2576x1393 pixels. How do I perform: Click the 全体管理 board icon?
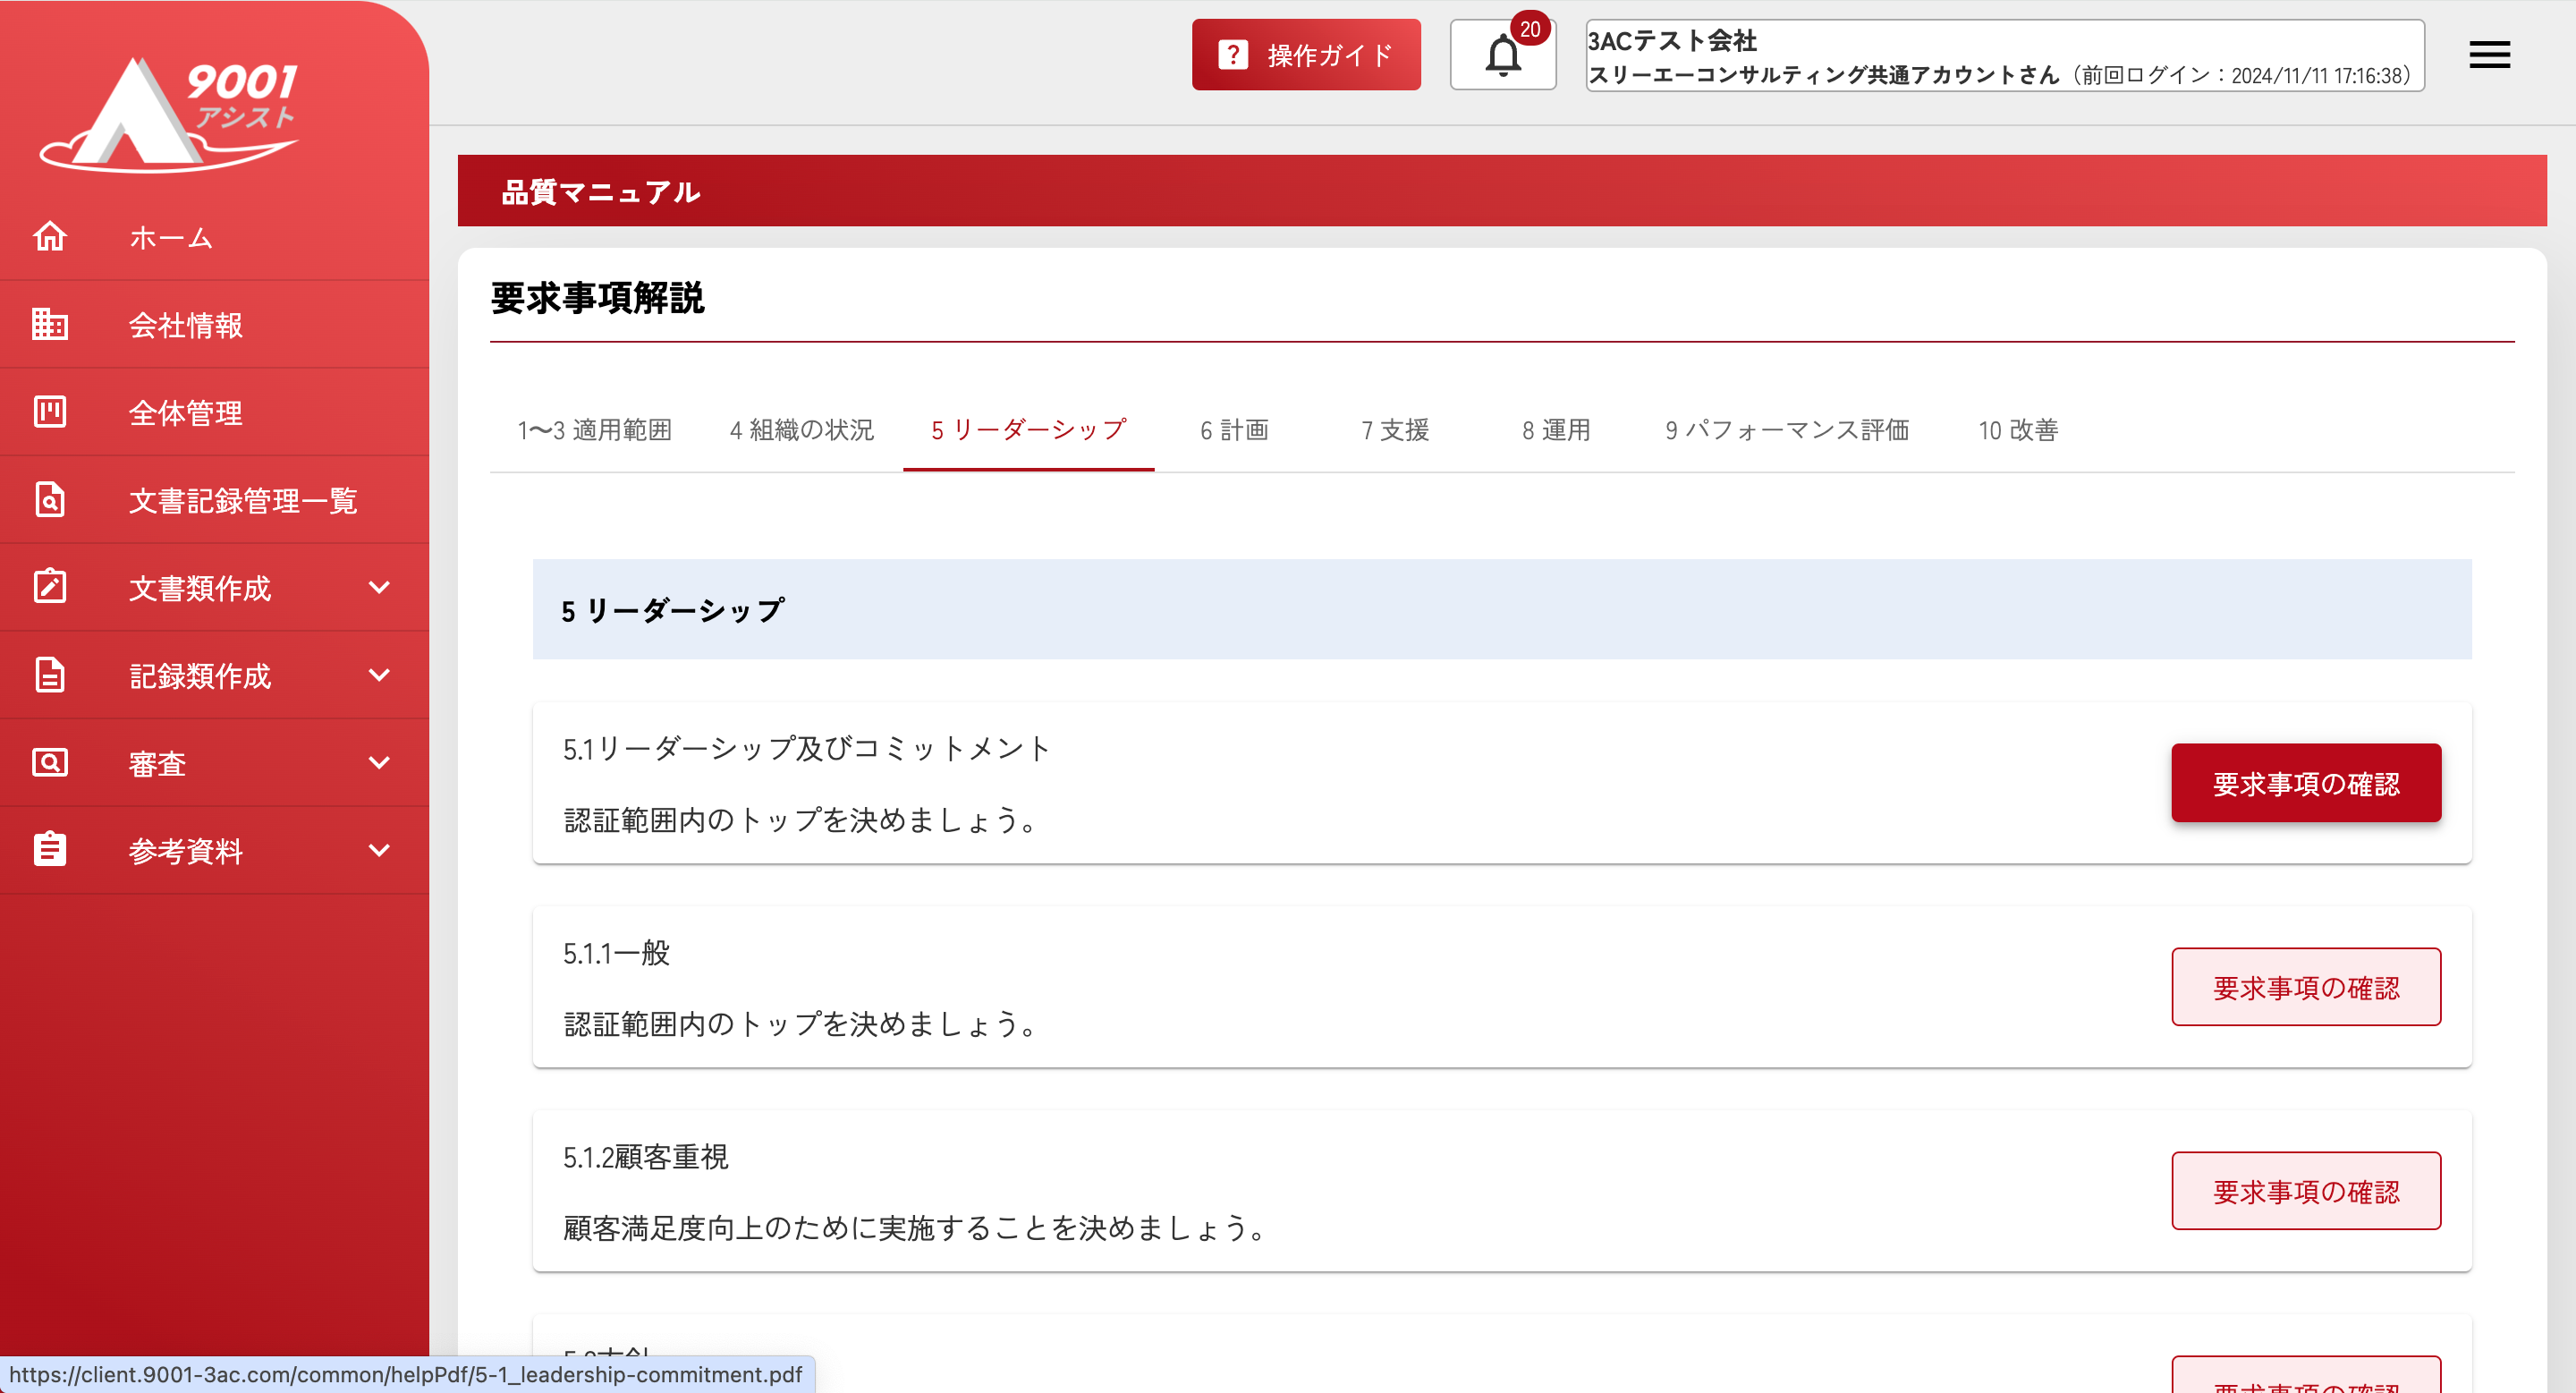coord(50,412)
